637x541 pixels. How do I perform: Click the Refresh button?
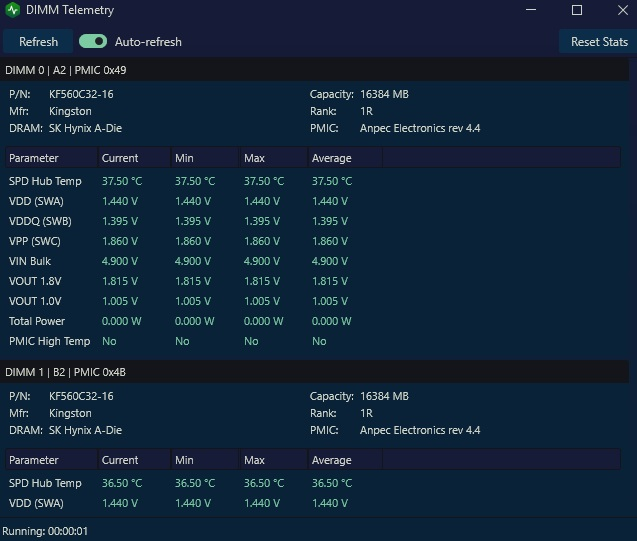coord(38,41)
